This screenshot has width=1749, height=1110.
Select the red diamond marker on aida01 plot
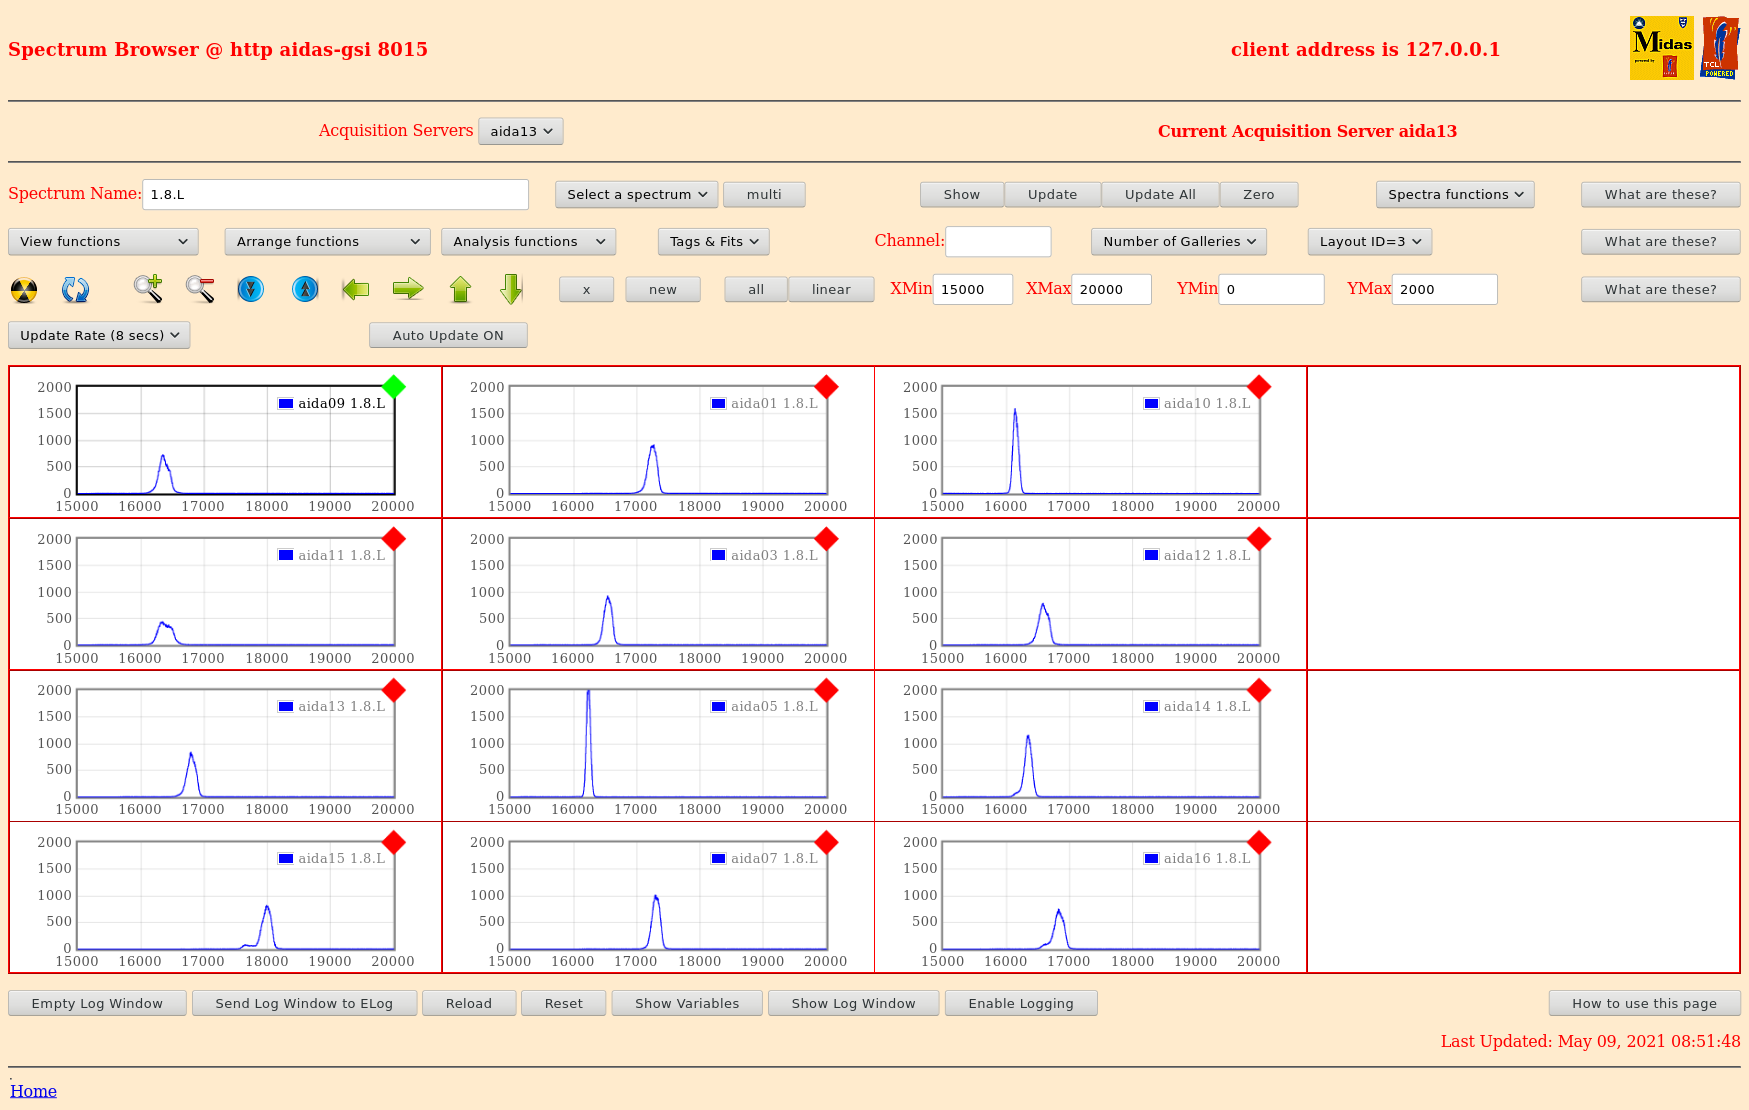tap(826, 387)
